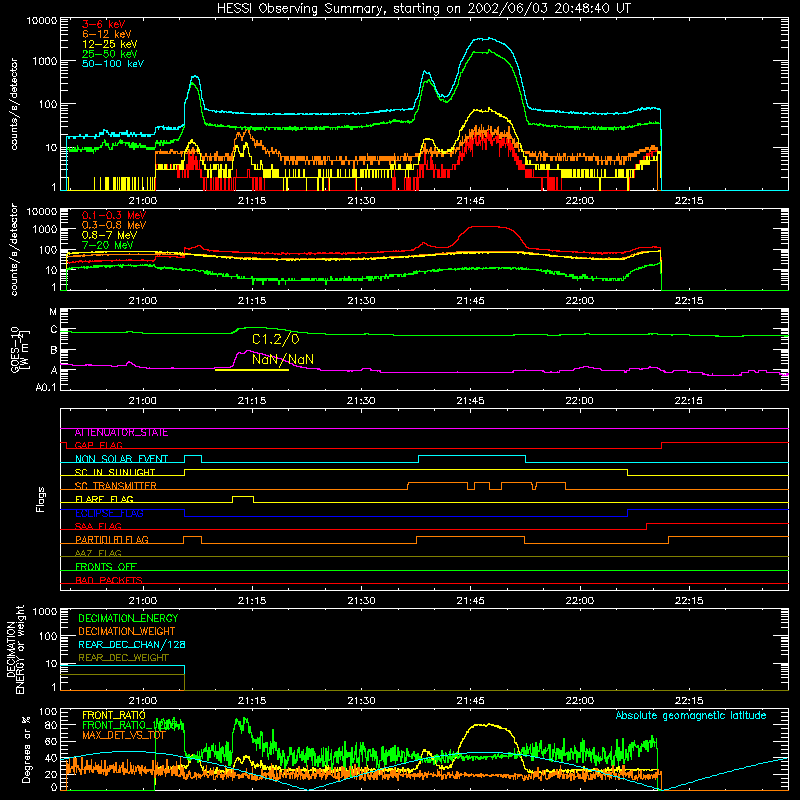800x800 pixels.
Task: Click the 0.1-0.3 MeV legend entry
Action: 114,215
